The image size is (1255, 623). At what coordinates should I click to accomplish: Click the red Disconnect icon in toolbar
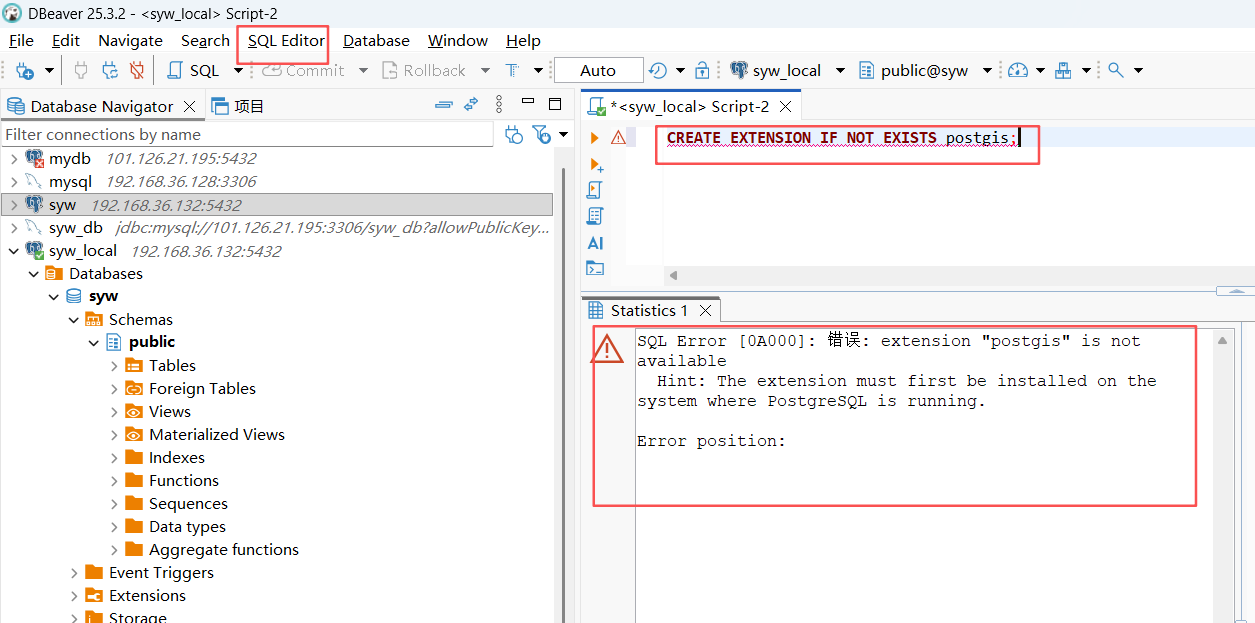point(137,71)
